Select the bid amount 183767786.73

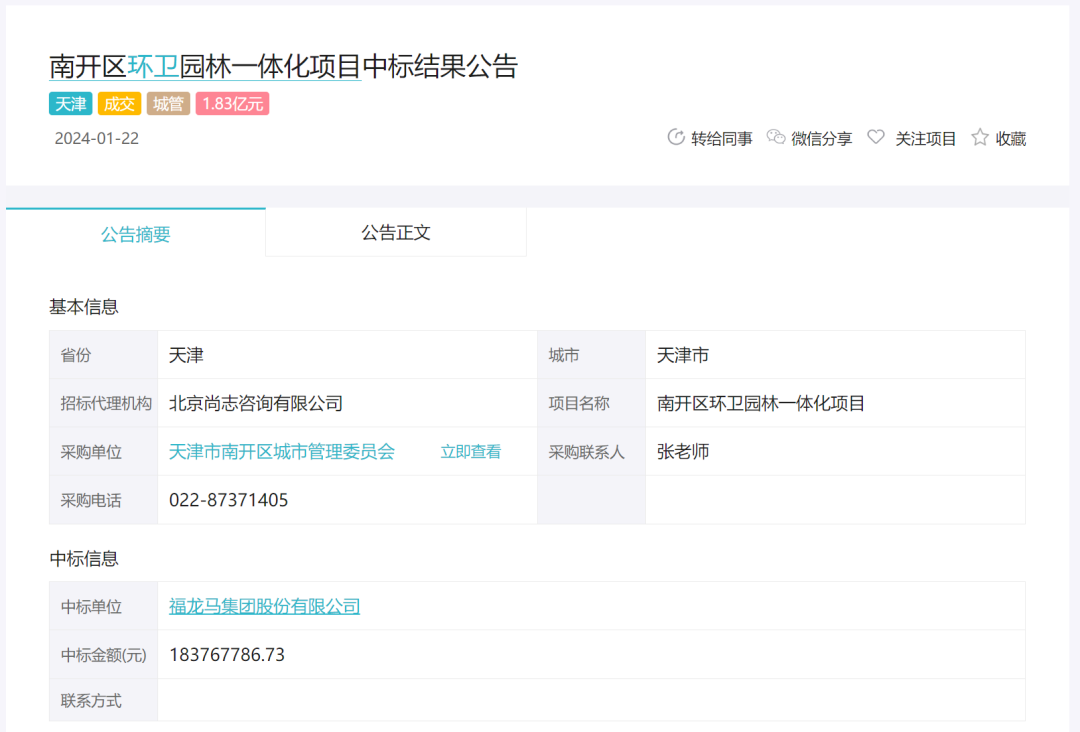227,654
